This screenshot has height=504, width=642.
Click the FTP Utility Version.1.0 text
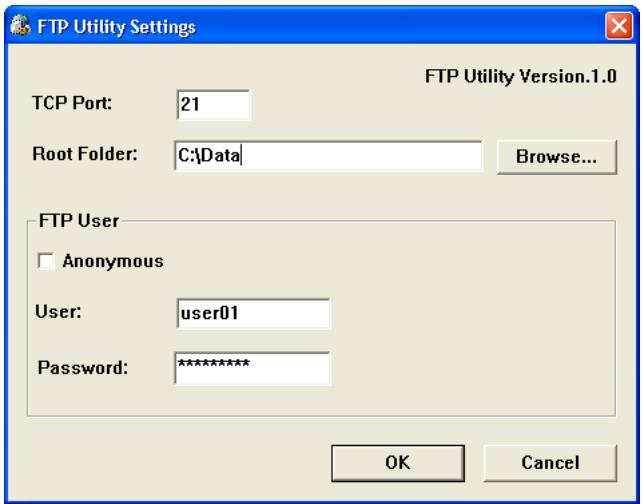click(x=521, y=76)
